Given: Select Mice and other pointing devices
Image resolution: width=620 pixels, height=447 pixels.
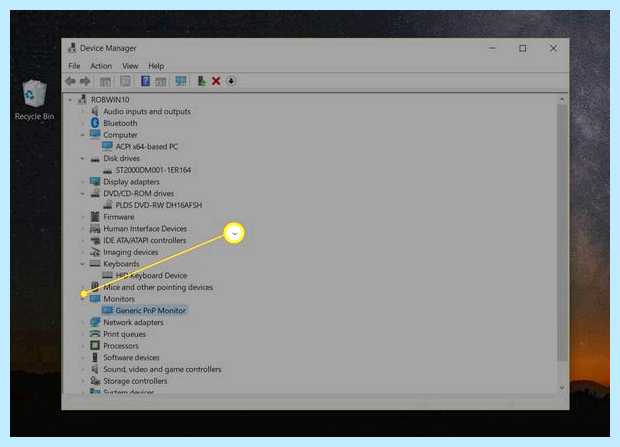Looking at the screenshot, I should (158, 287).
